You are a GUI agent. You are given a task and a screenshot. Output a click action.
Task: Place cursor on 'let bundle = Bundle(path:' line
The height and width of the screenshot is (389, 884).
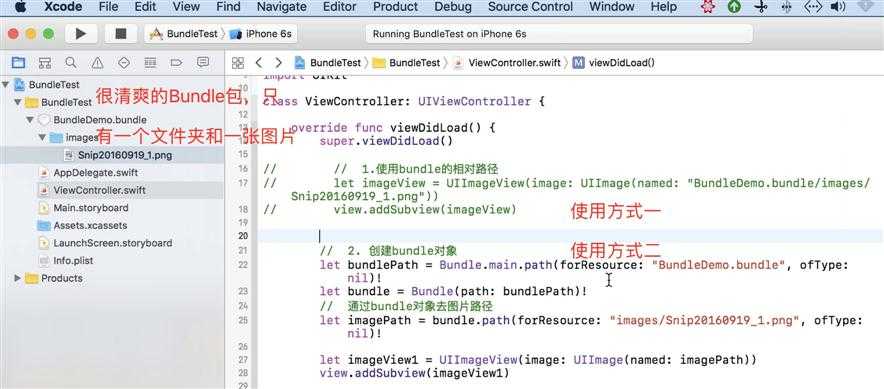453,291
